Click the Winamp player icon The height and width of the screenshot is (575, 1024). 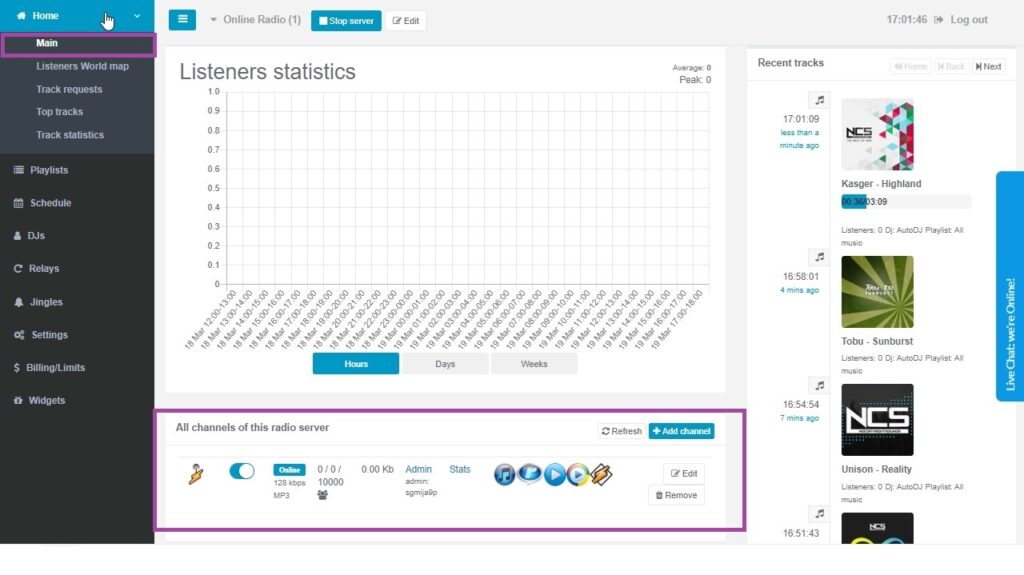(x=601, y=474)
